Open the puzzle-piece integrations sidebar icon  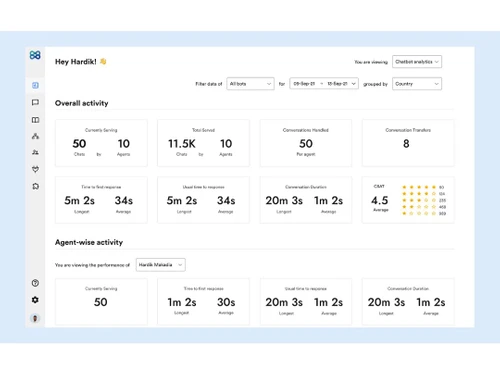tap(35, 186)
